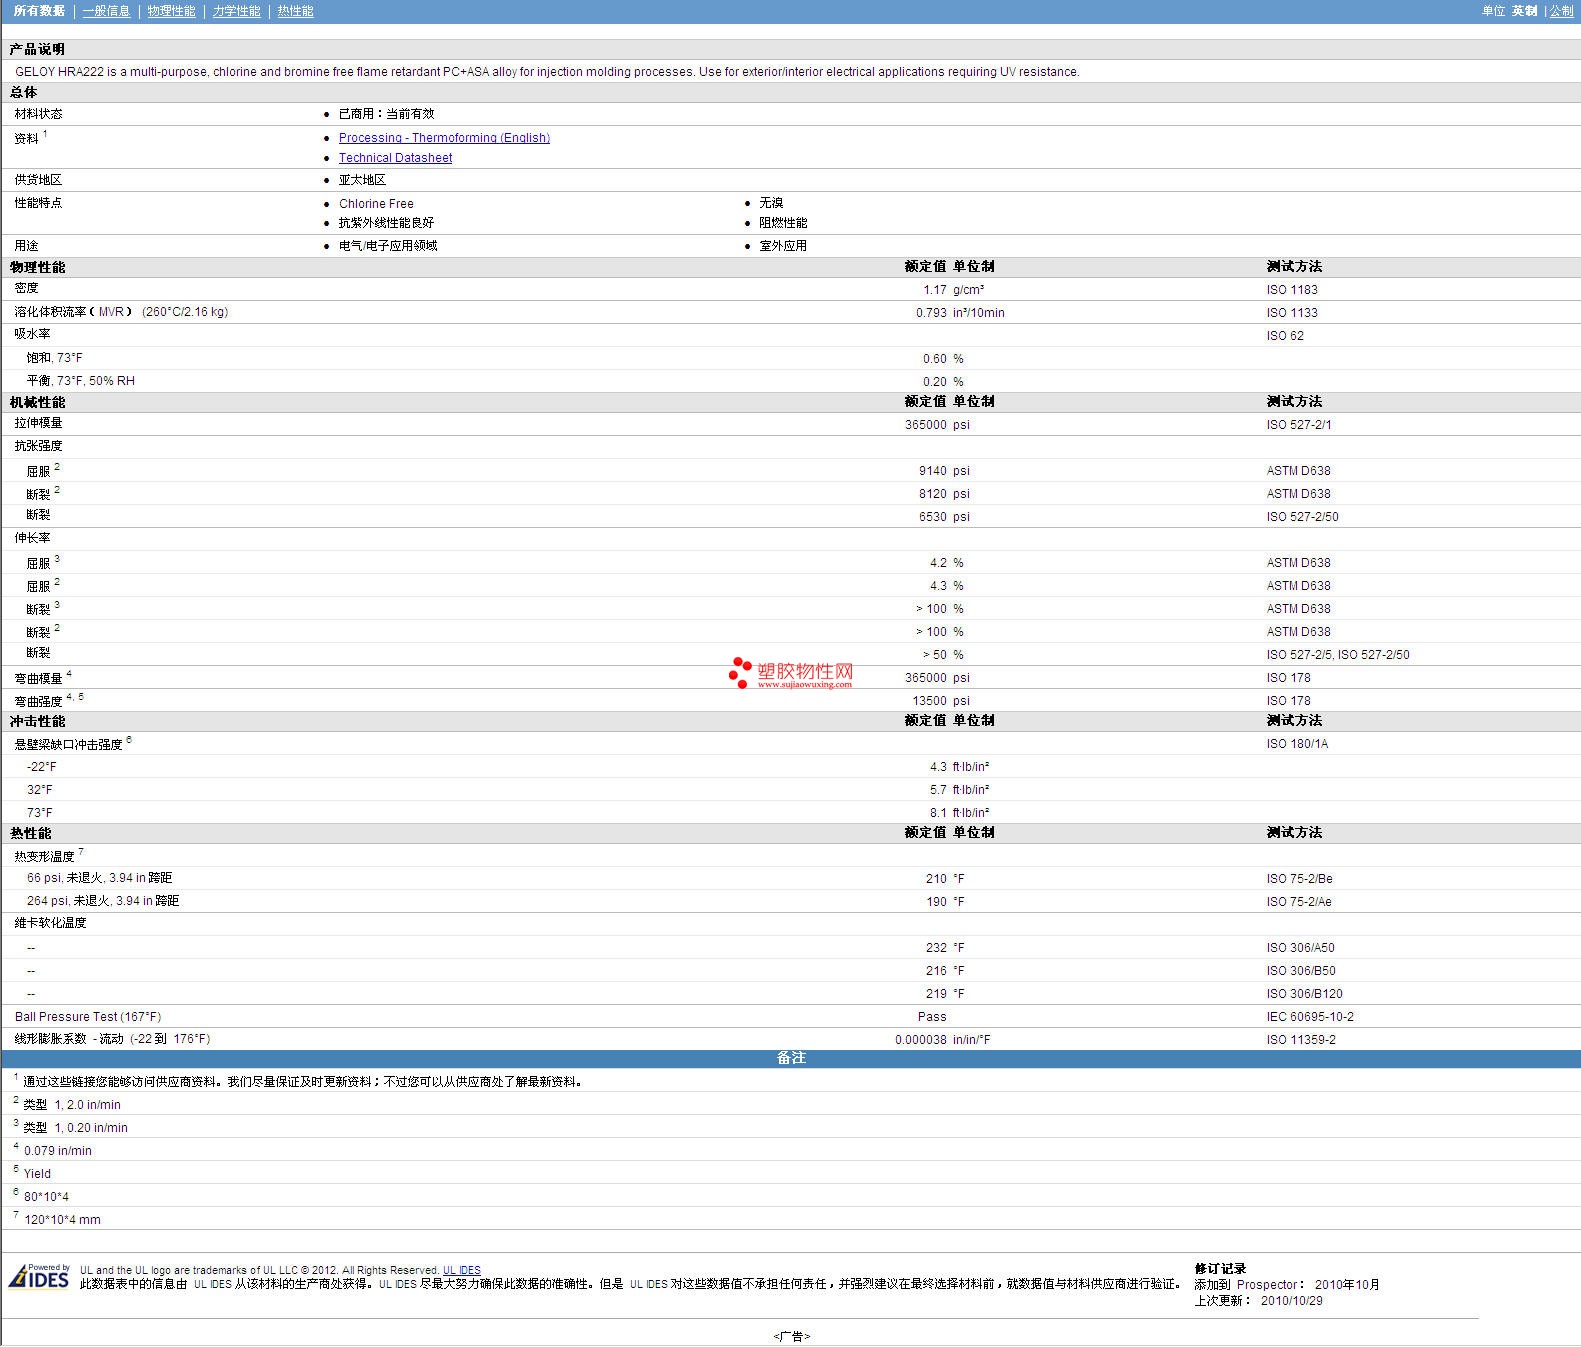This screenshot has height=1347, width=1581.
Task: Select break strength value 6530
Action: pos(933,517)
